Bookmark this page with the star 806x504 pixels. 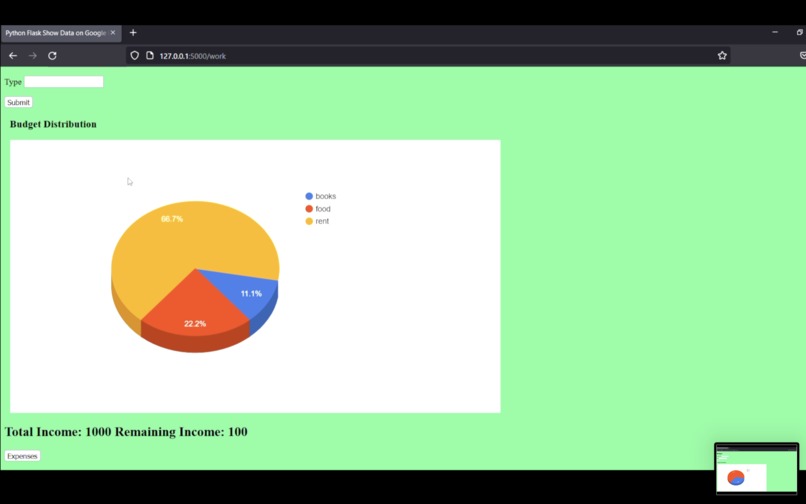[722, 56]
